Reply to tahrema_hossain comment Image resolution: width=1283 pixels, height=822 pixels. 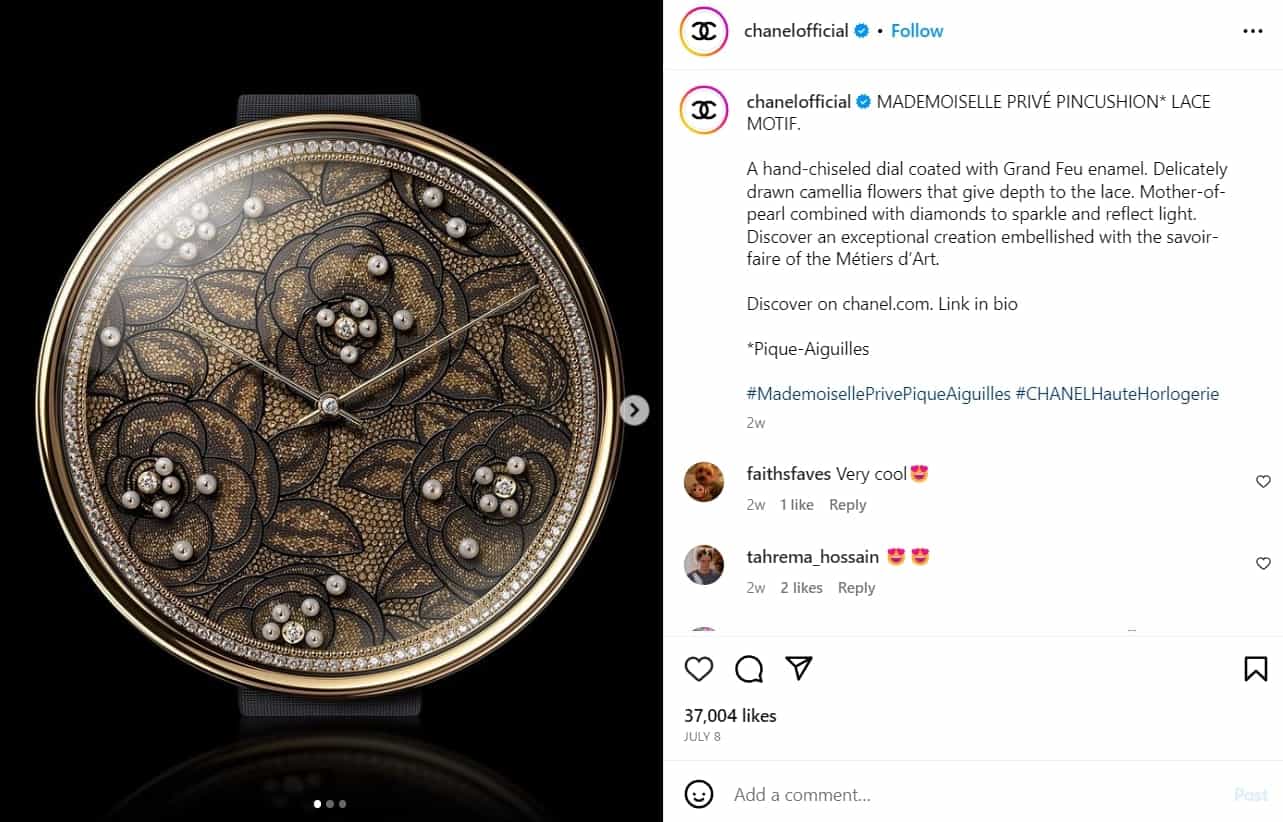pyautogui.click(x=856, y=588)
